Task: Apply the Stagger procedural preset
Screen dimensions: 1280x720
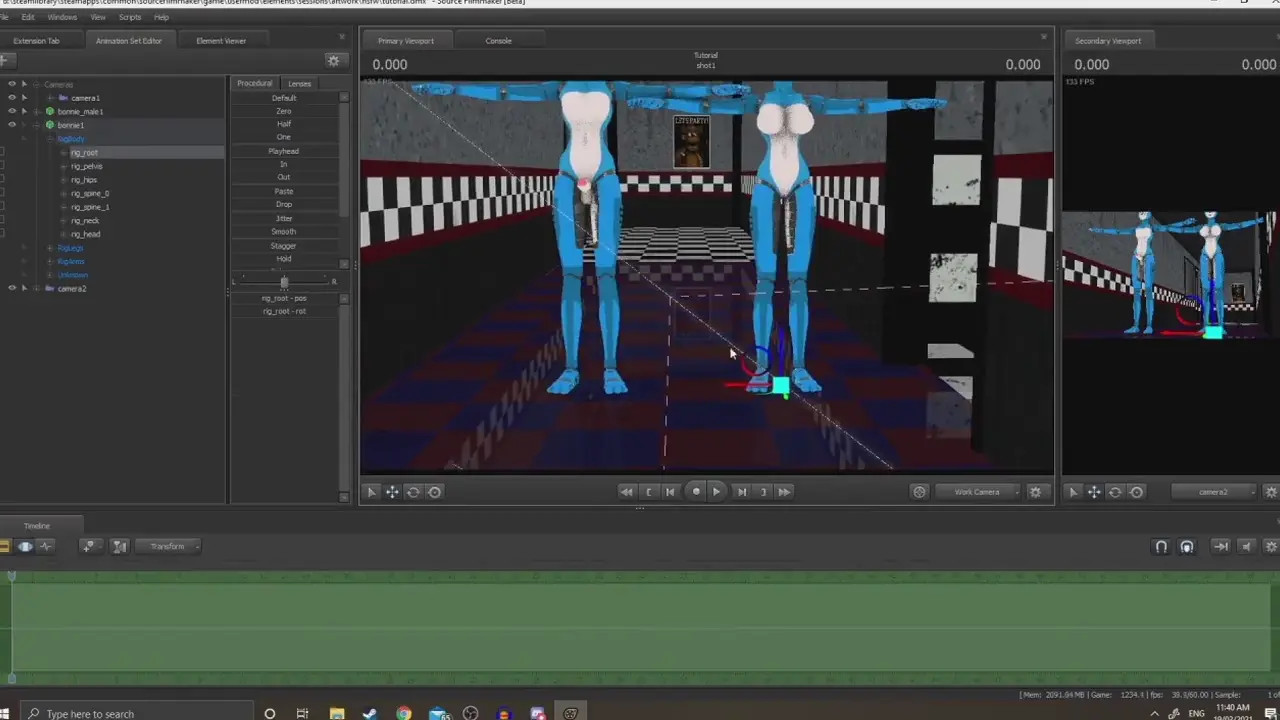Action: pyautogui.click(x=284, y=245)
